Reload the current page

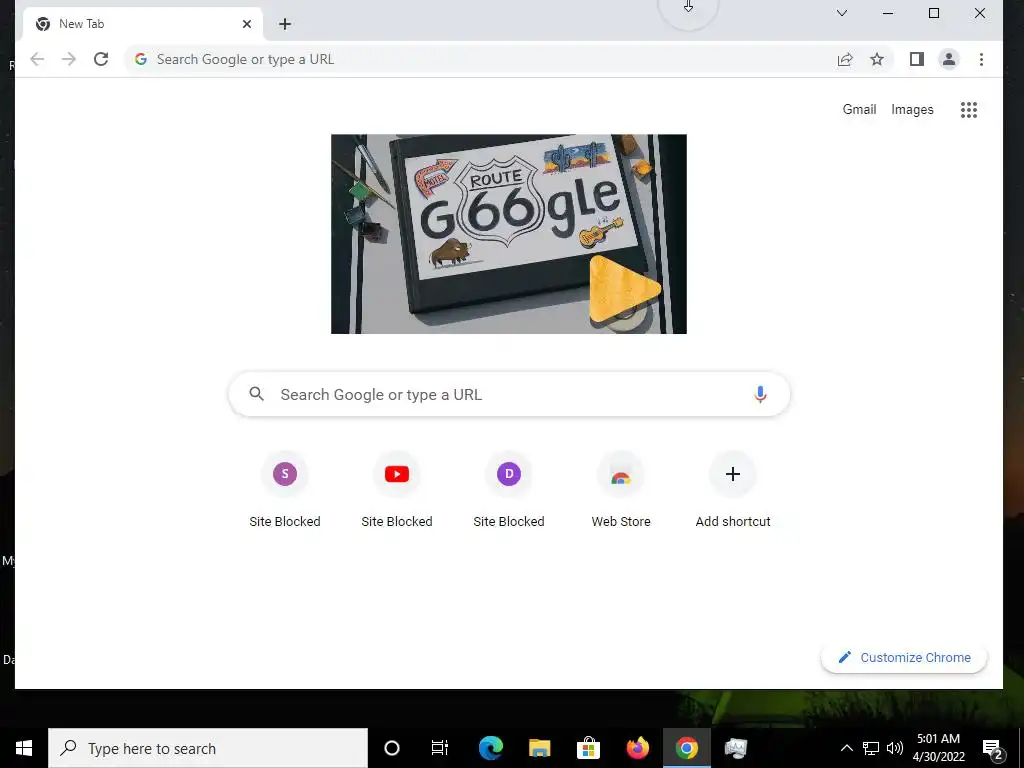101,59
